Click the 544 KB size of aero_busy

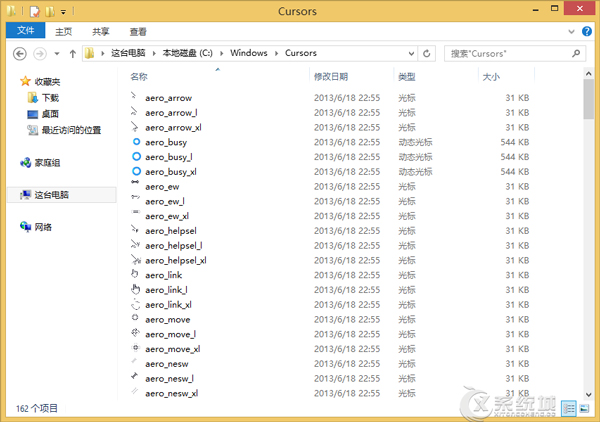tap(515, 142)
